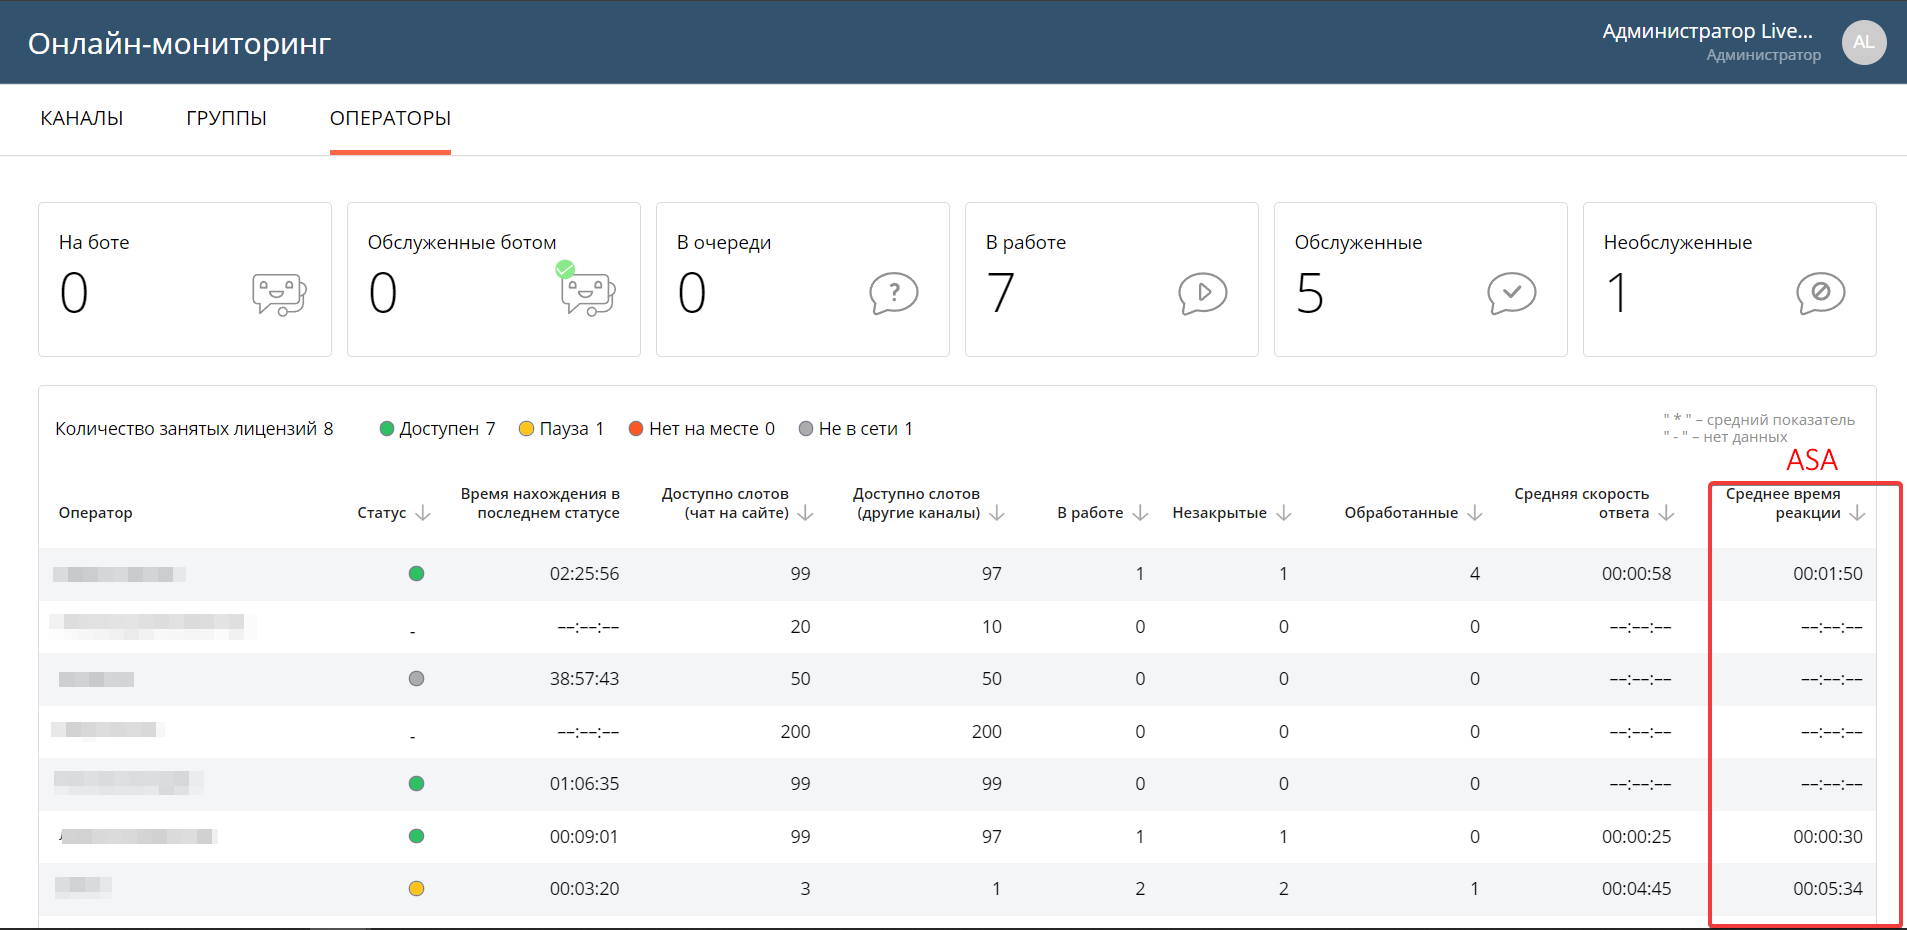Sort table by Незакрытые arrow
1907x930 pixels.
pyautogui.click(x=1284, y=513)
